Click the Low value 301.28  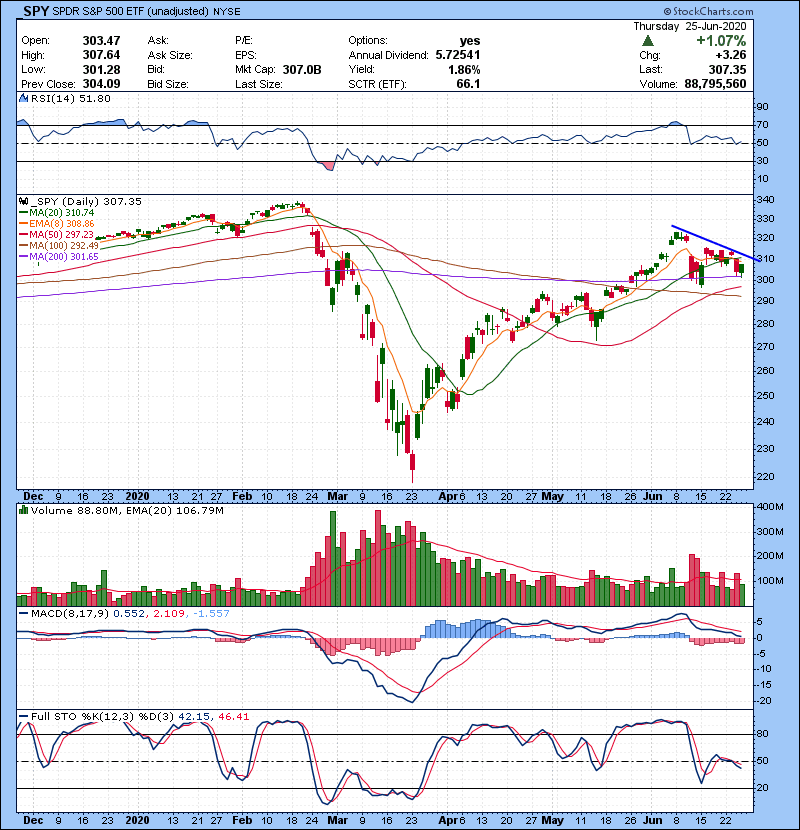point(101,69)
